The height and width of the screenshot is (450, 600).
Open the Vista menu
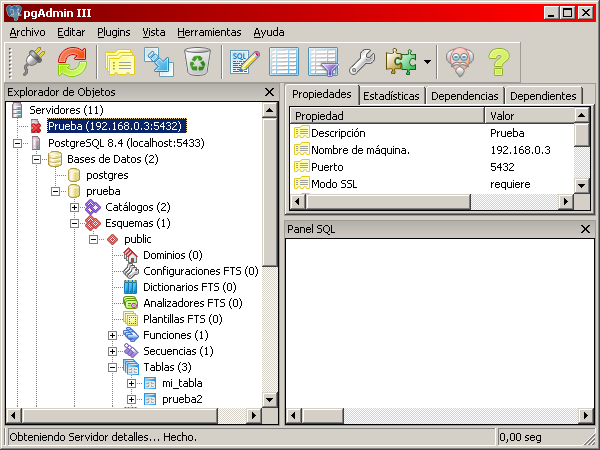click(x=154, y=32)
